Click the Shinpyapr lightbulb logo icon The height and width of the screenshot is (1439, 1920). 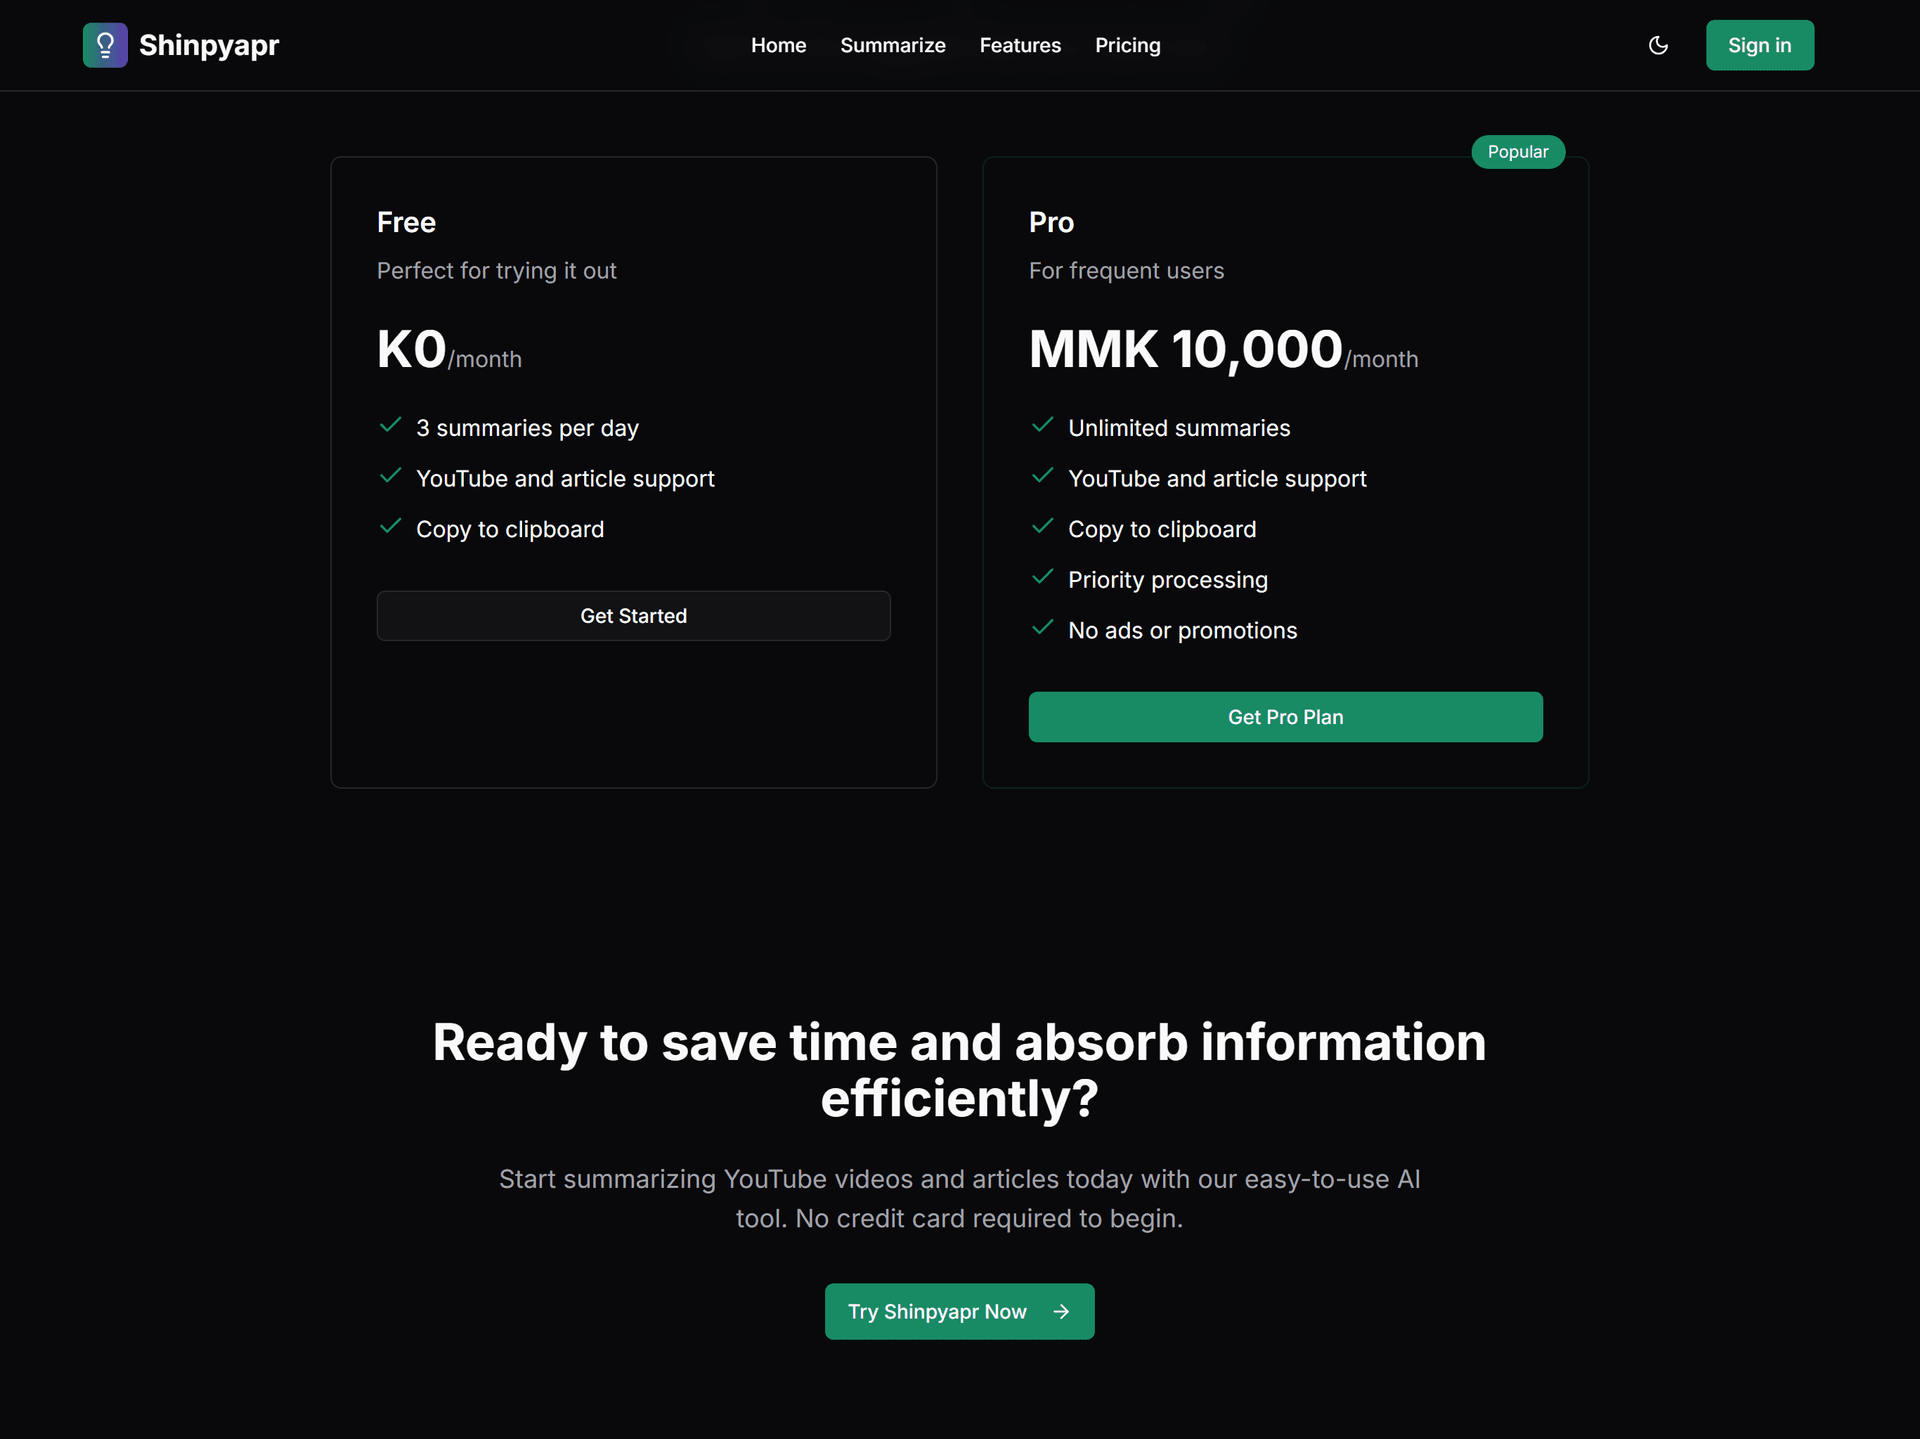click(x=105, y=45)
